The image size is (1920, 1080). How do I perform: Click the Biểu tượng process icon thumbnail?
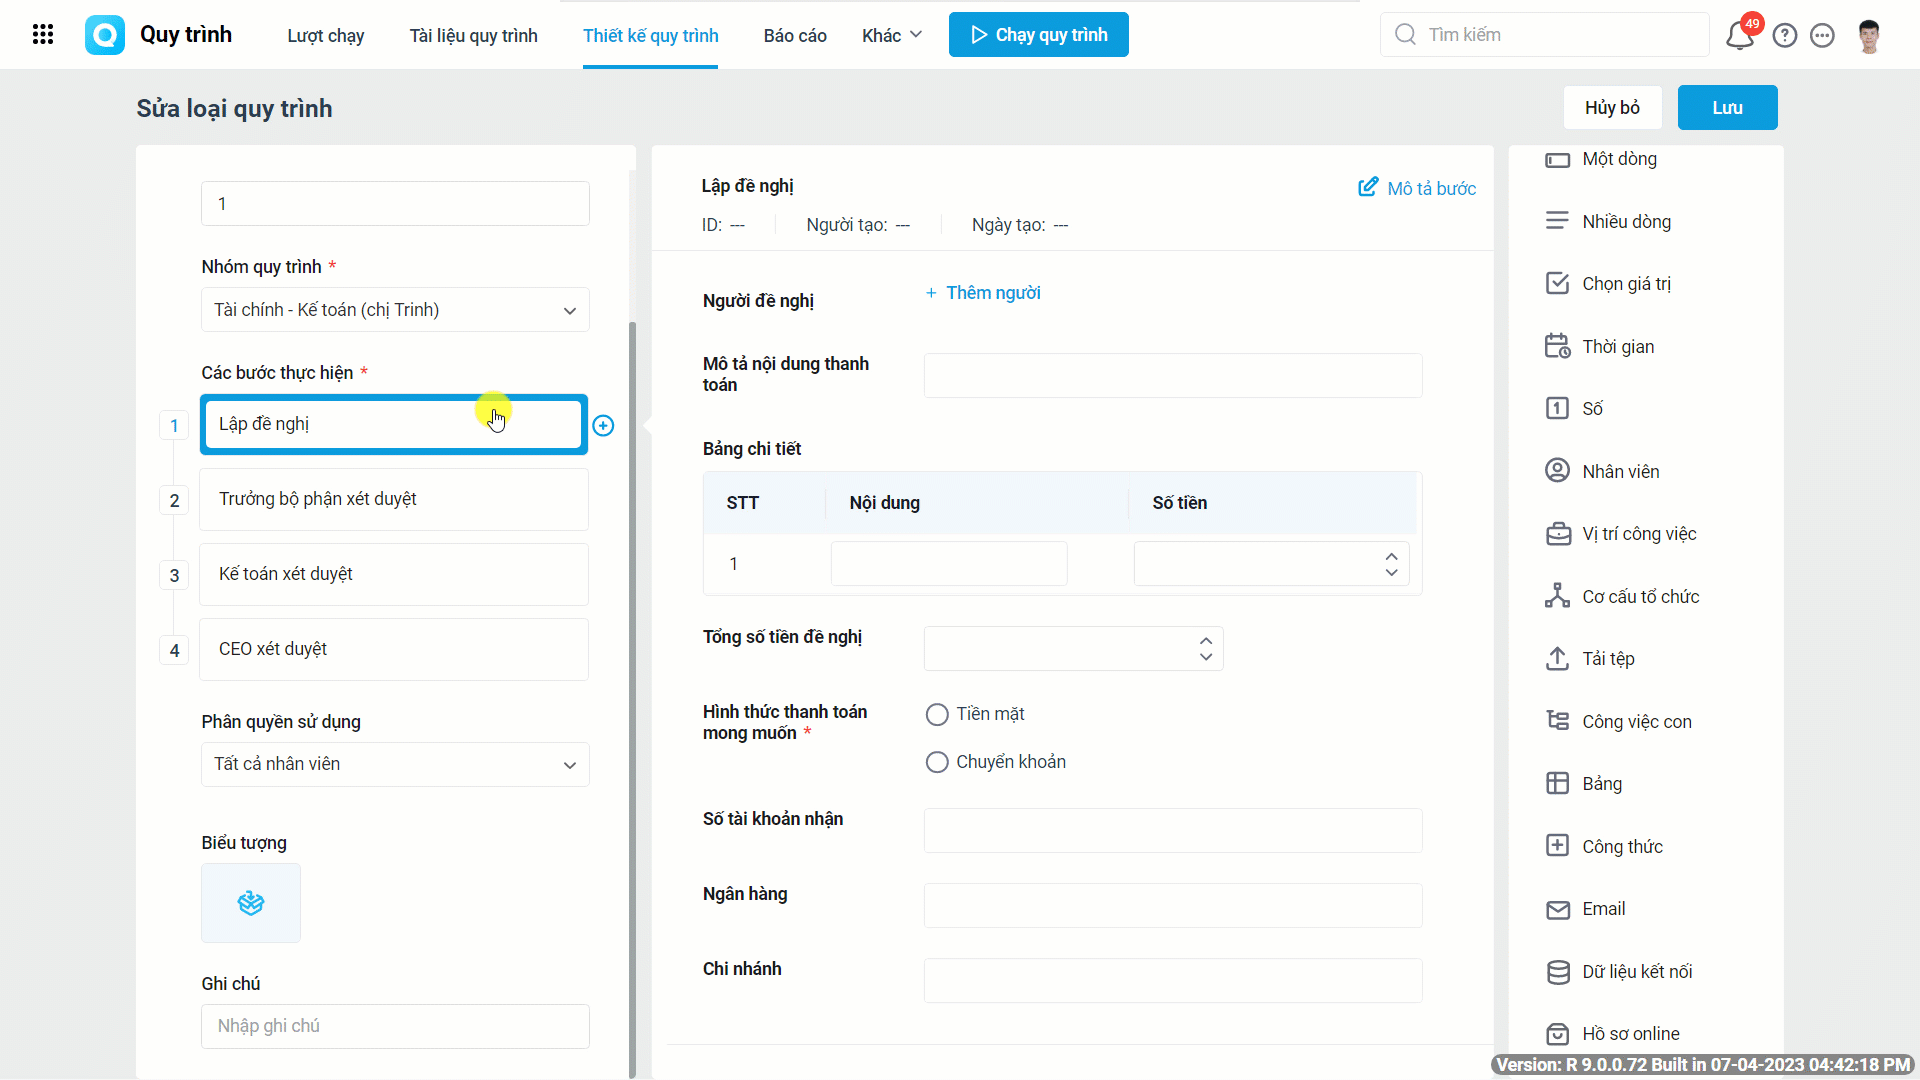(251, 903)
